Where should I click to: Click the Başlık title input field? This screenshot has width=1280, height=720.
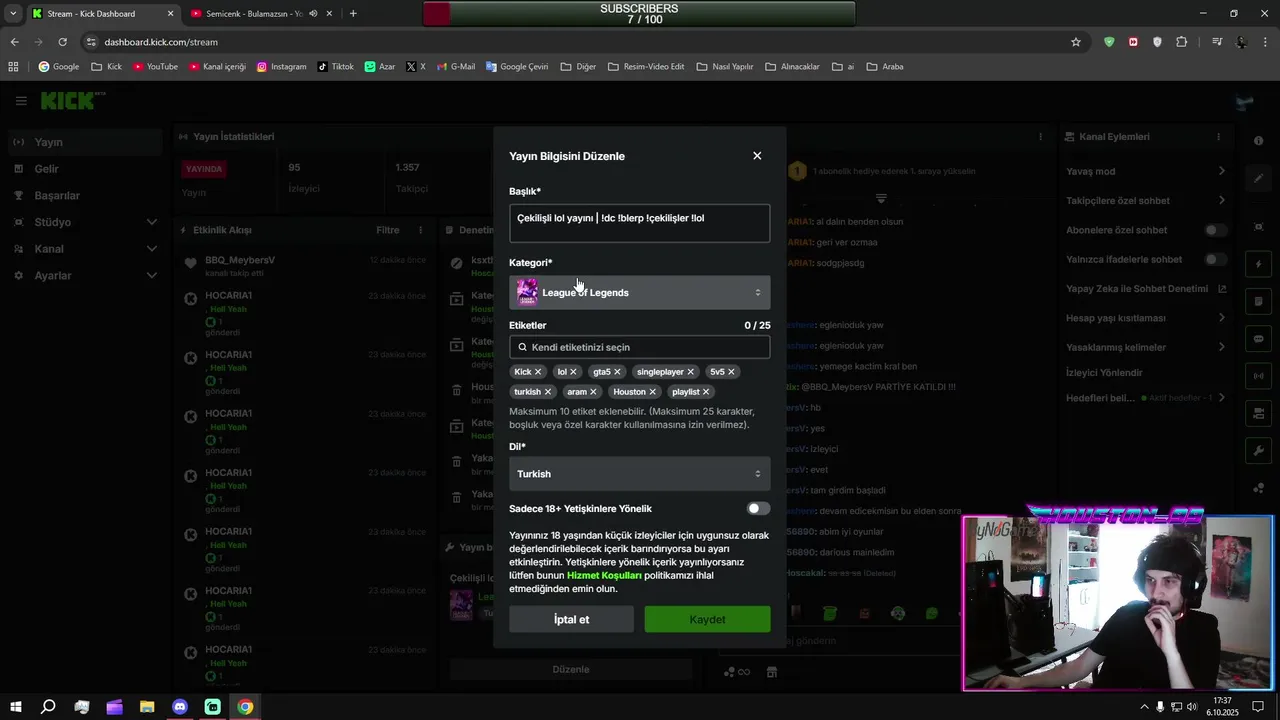click(x=640, y=223)
